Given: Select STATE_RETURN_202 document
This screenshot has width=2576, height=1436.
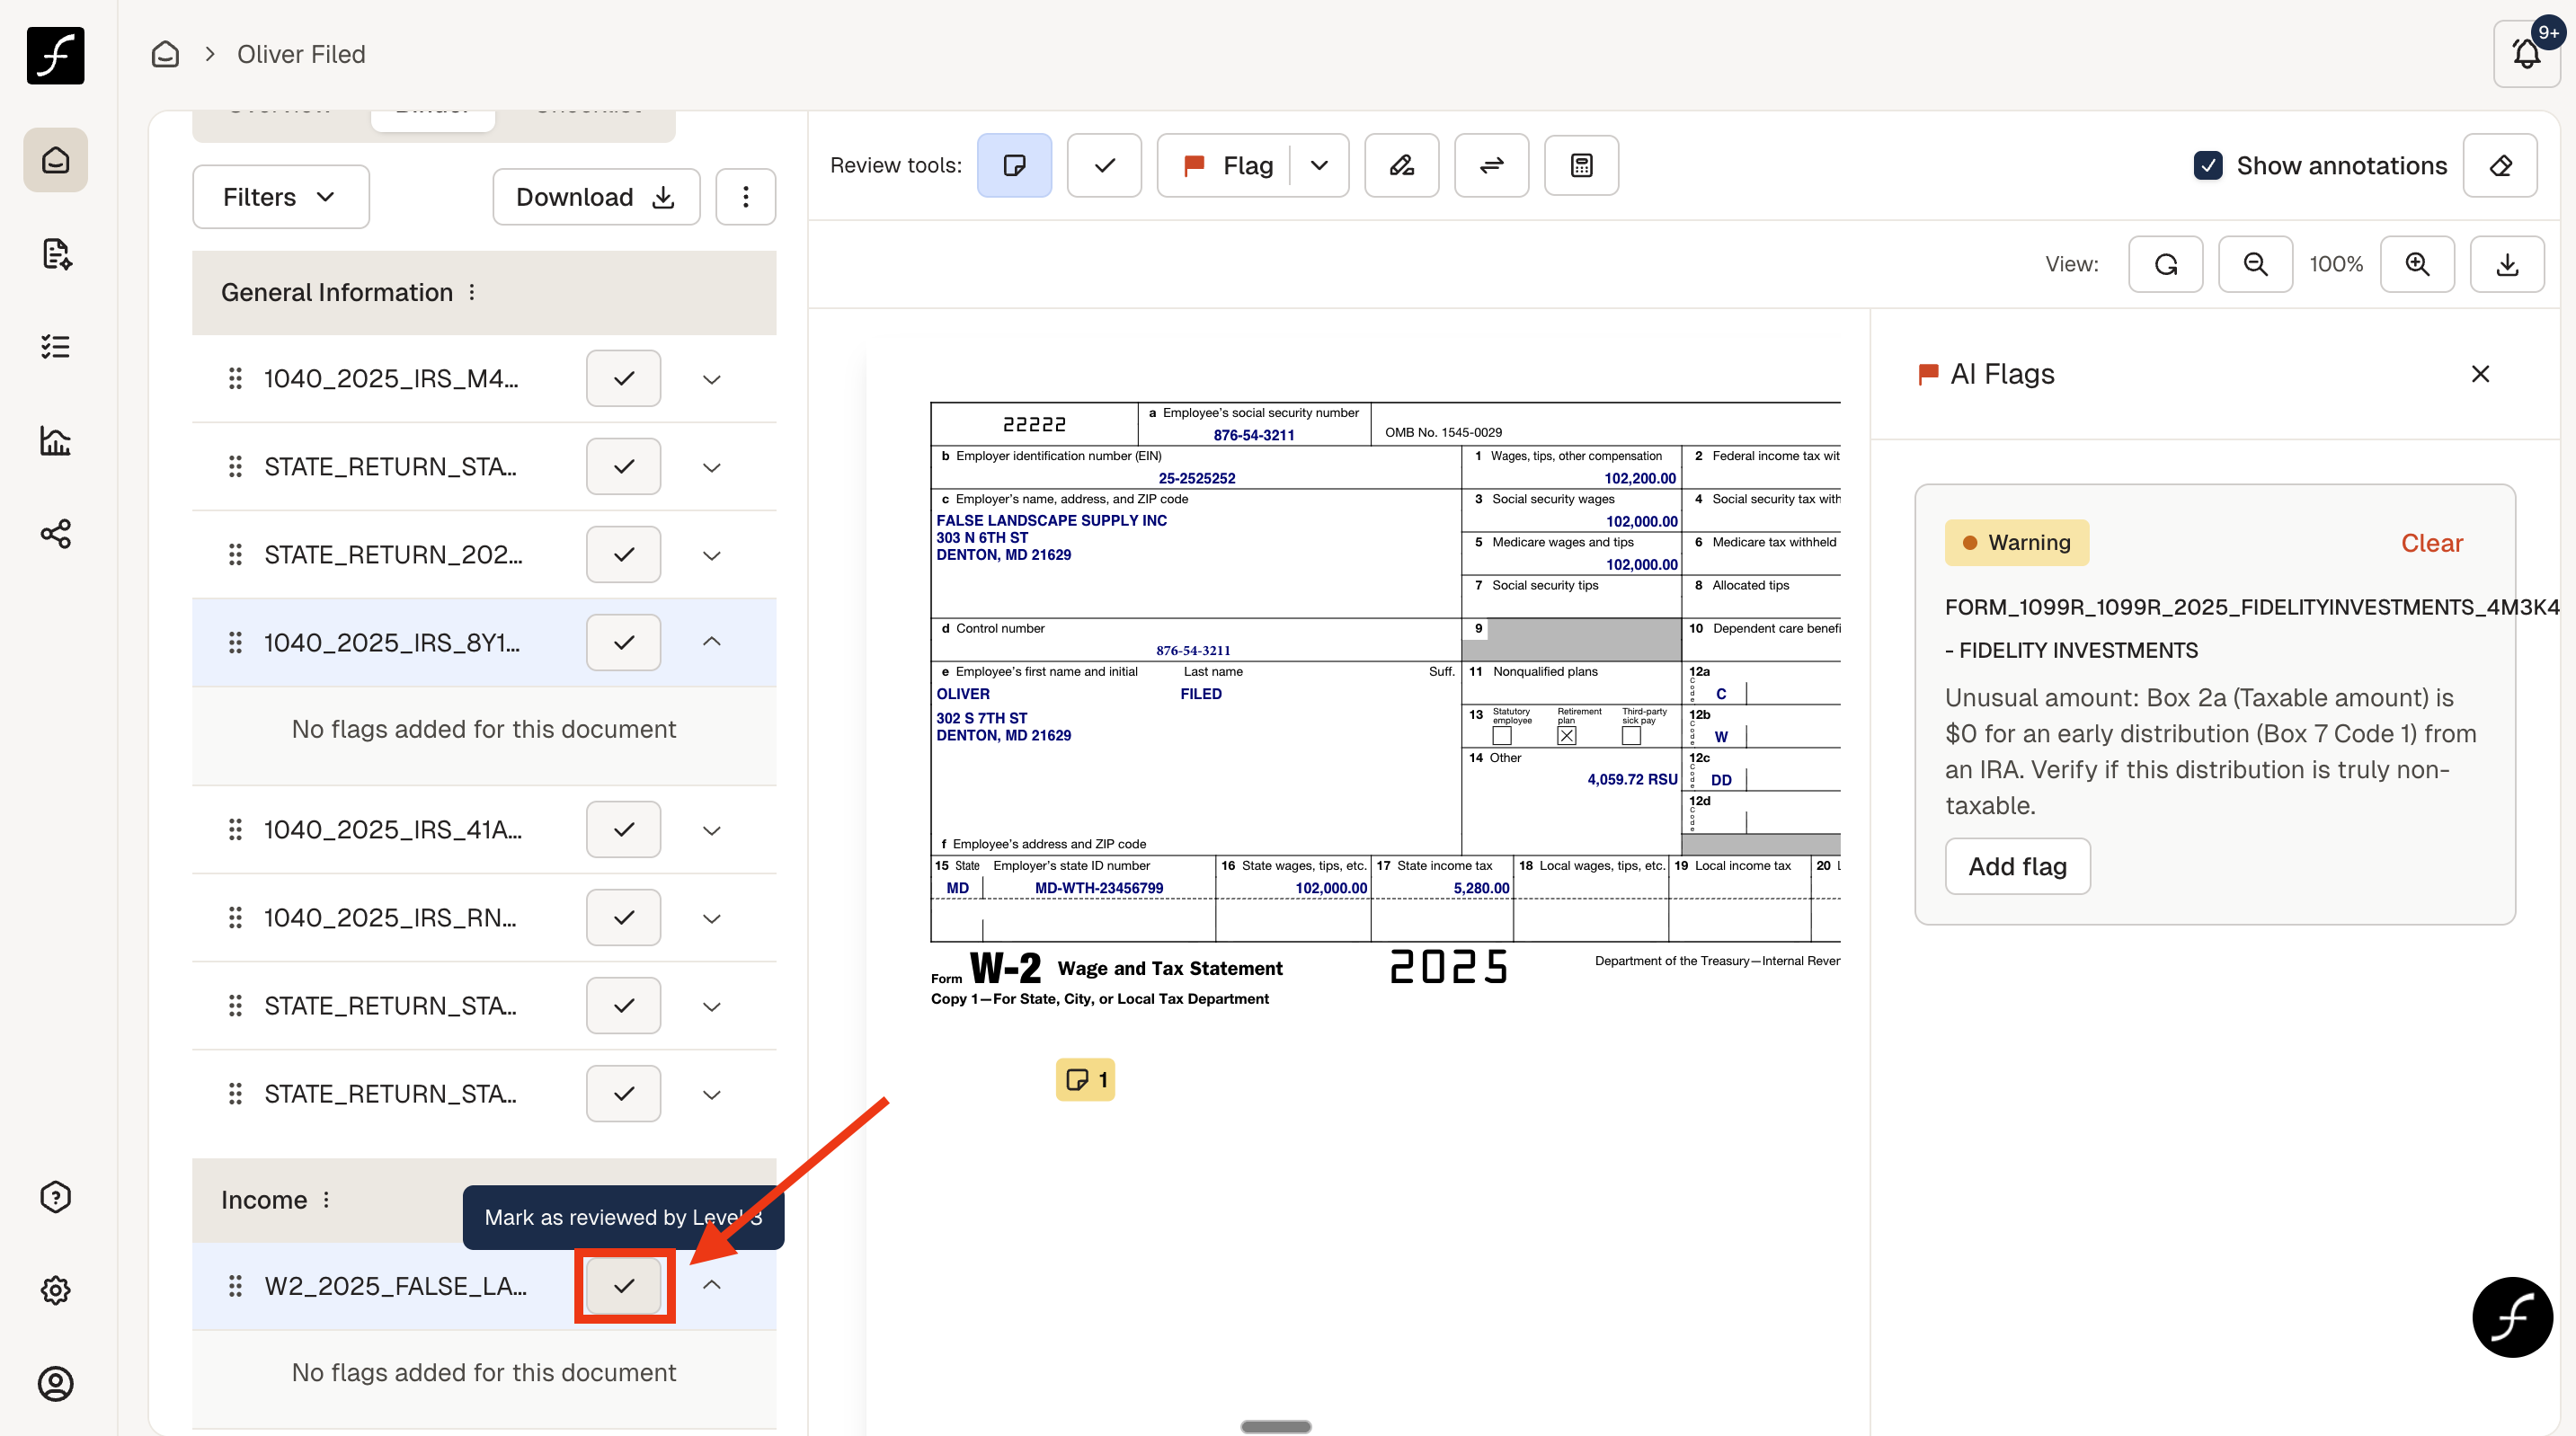Looking at the screenshot, I should [x=393, y=554].
